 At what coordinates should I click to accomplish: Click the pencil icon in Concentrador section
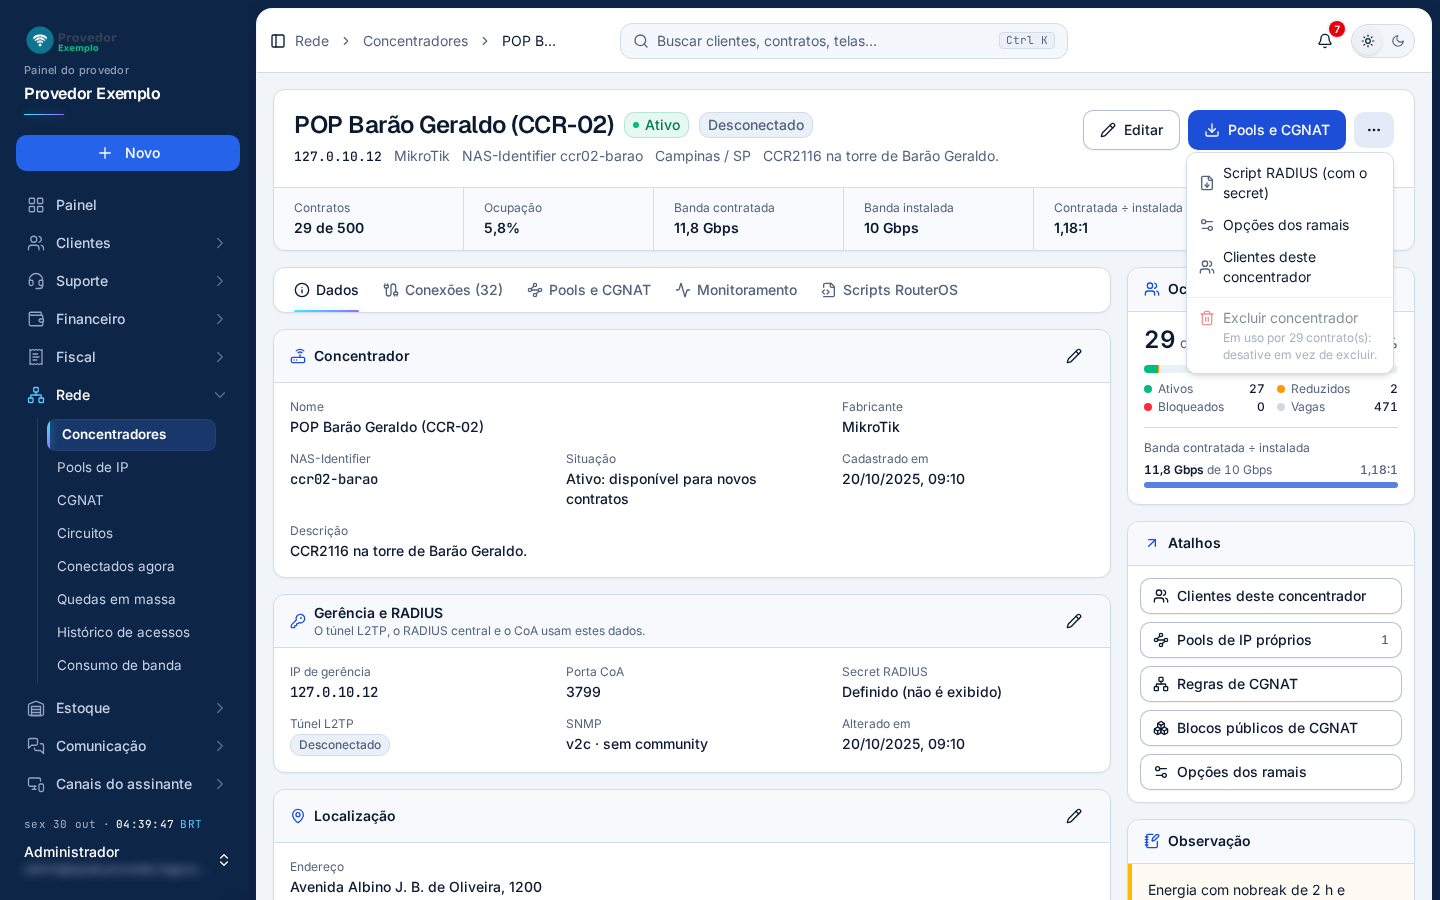[x=1074, y=356]
